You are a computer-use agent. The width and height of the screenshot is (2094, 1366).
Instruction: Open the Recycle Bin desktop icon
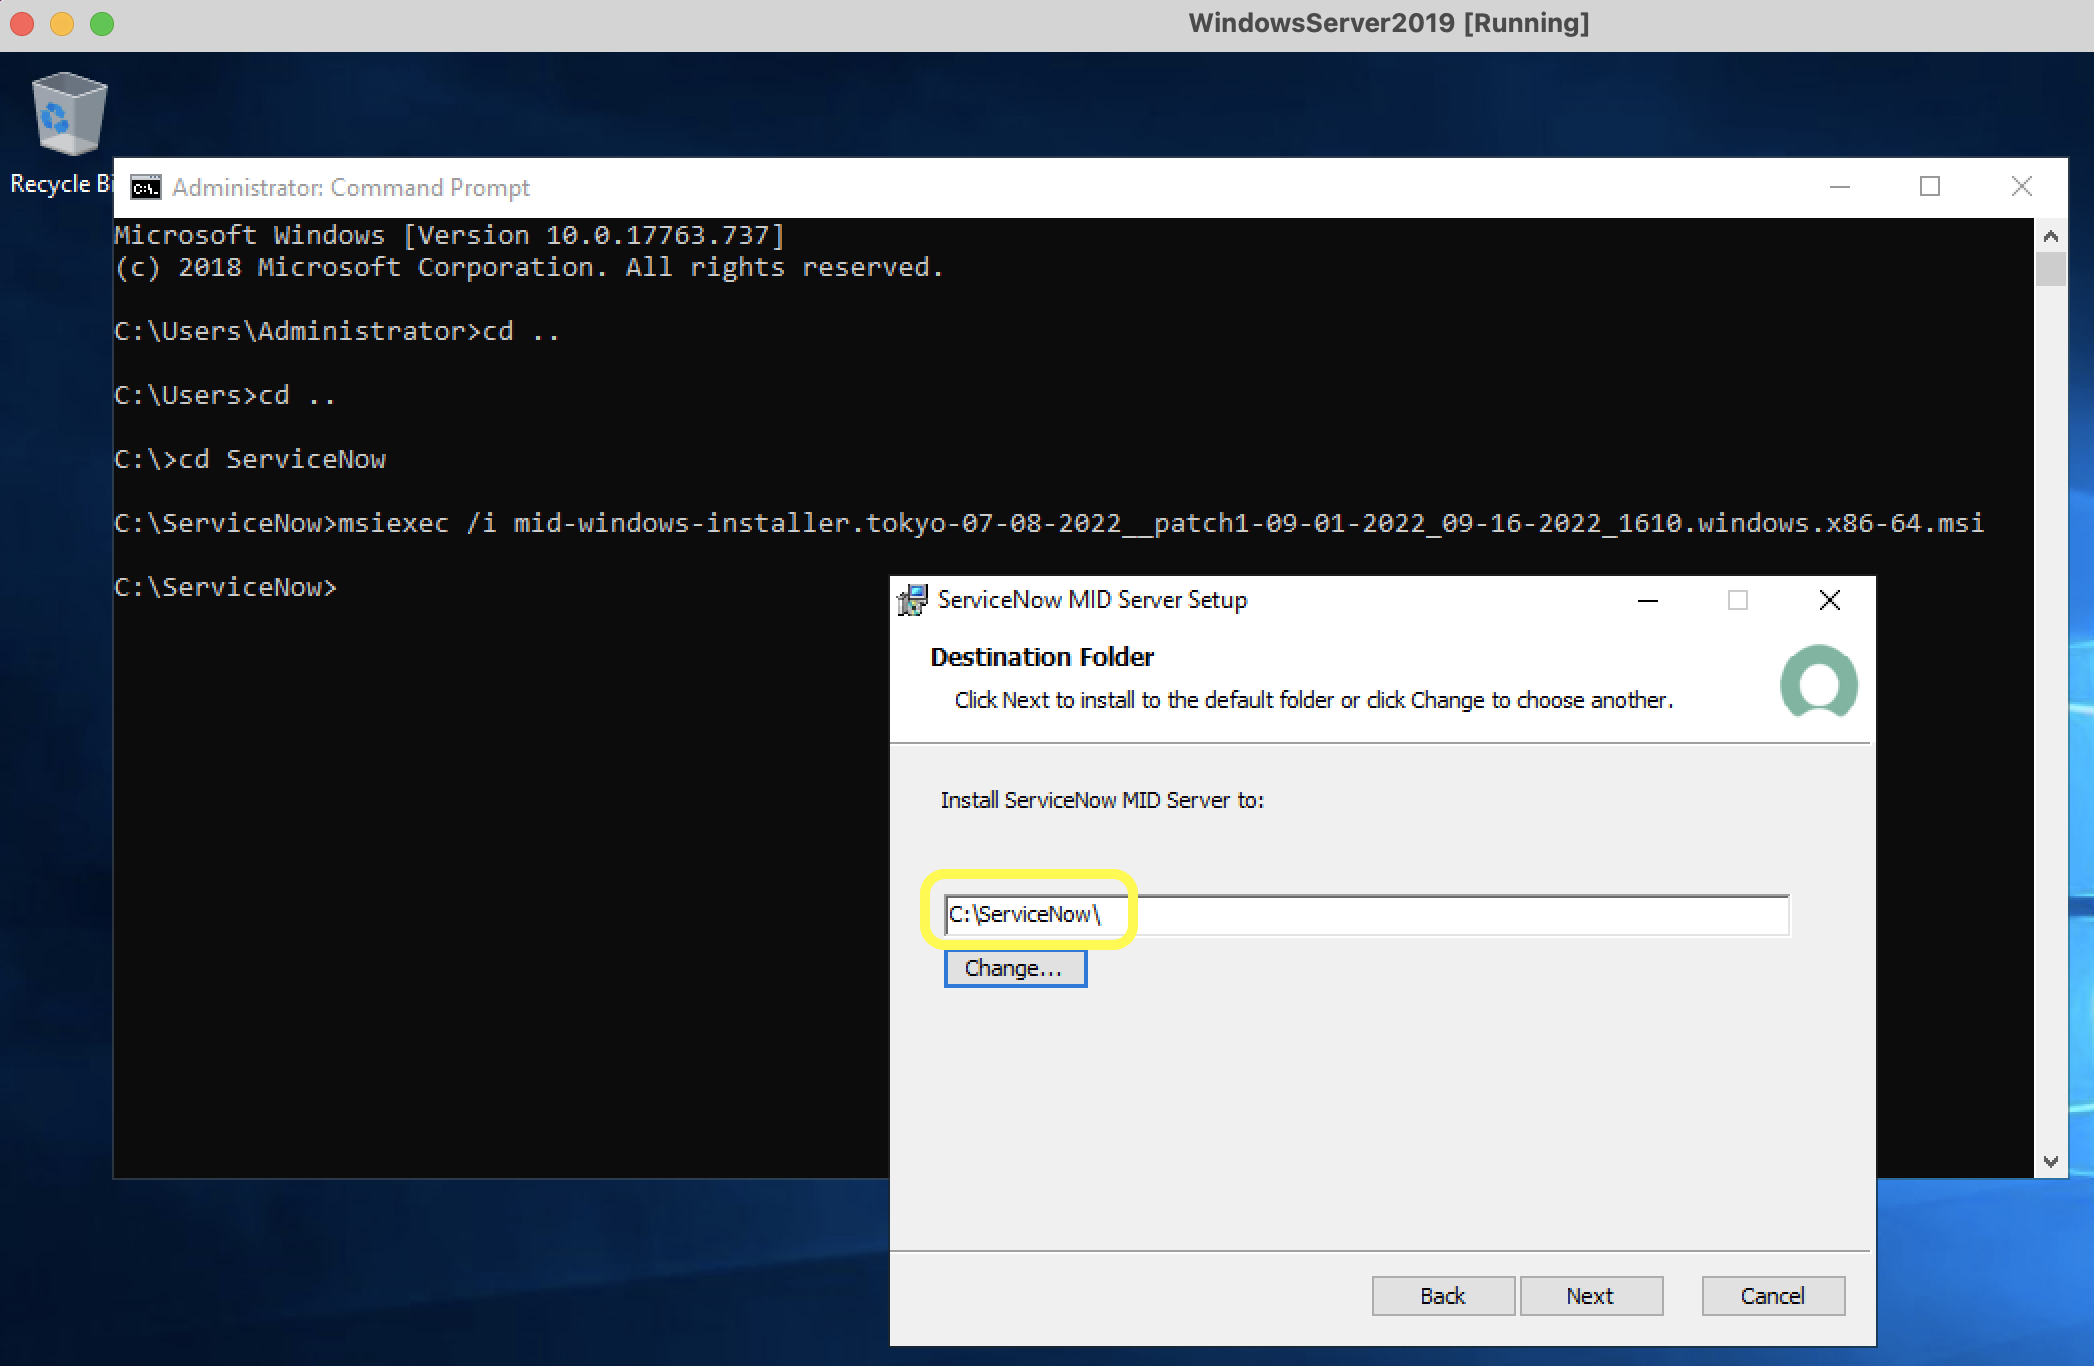(68, 114)
